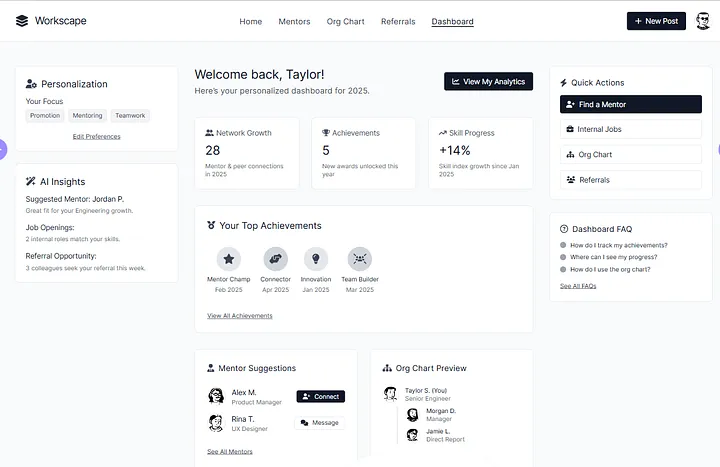The height and width of the screenshot is (467, 720).
Task: Open the Edit Preferences link
Action: 96,136
